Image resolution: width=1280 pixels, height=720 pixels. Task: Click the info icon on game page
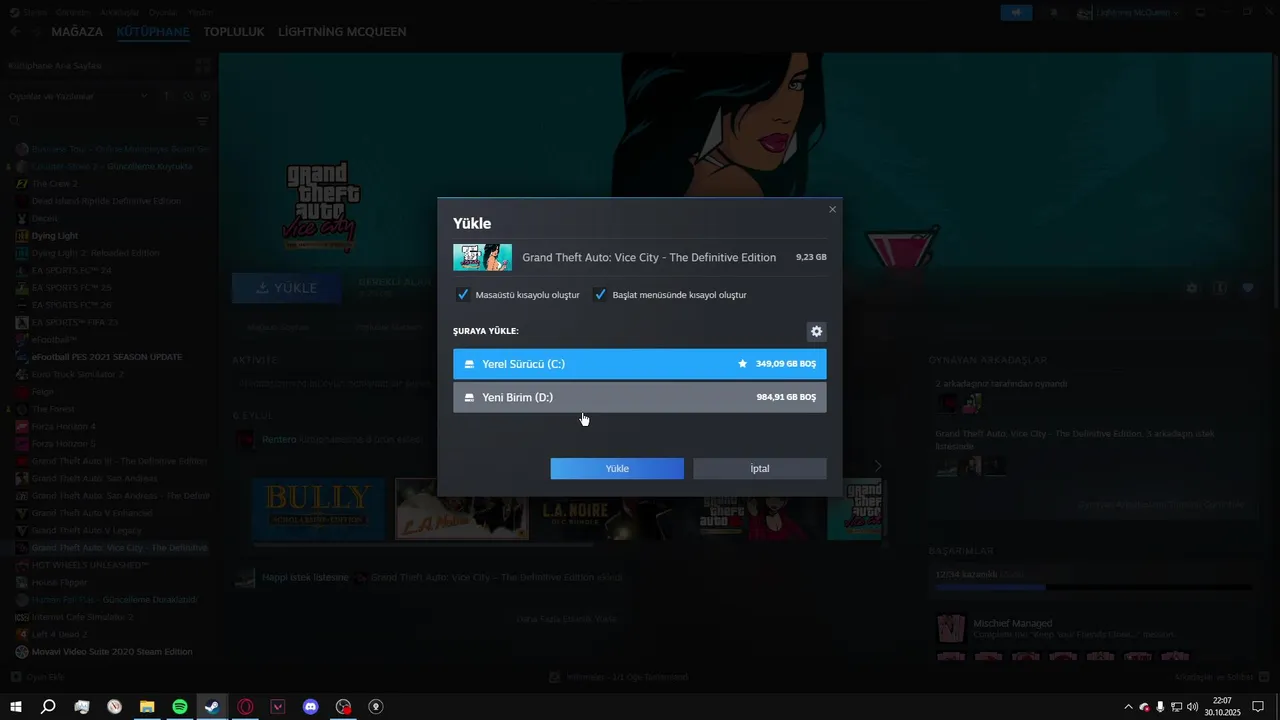[1220, 288]
